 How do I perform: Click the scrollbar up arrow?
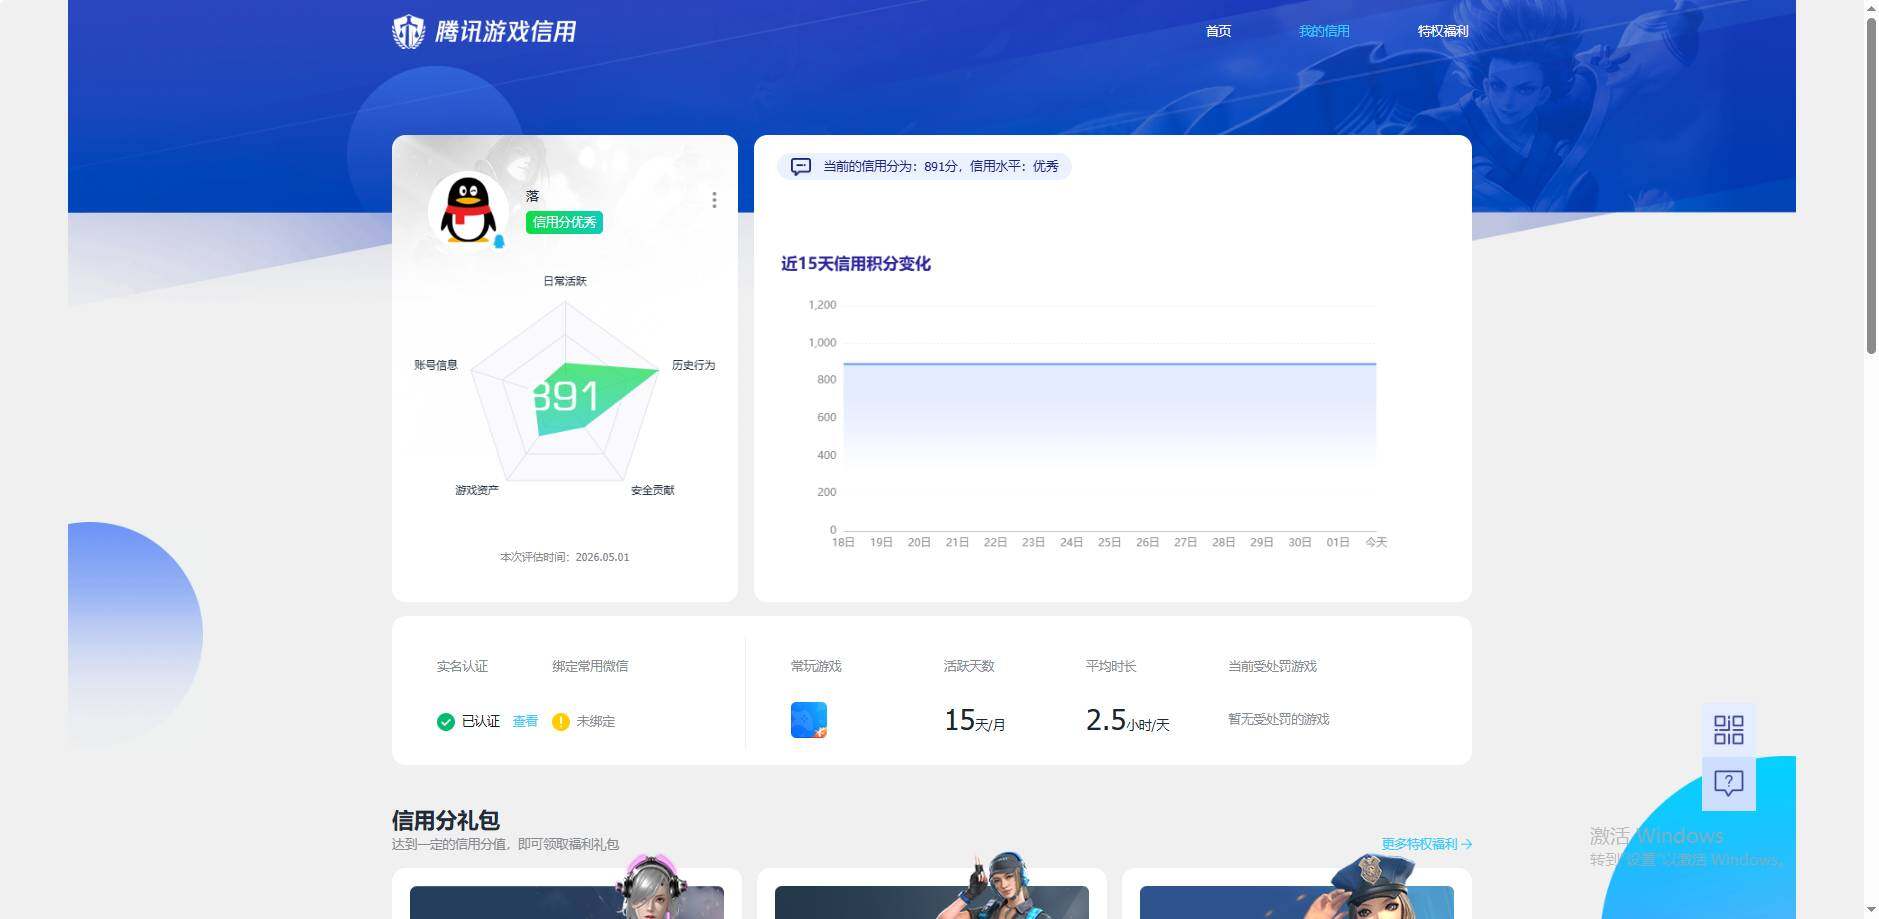tap(1871, 7)
